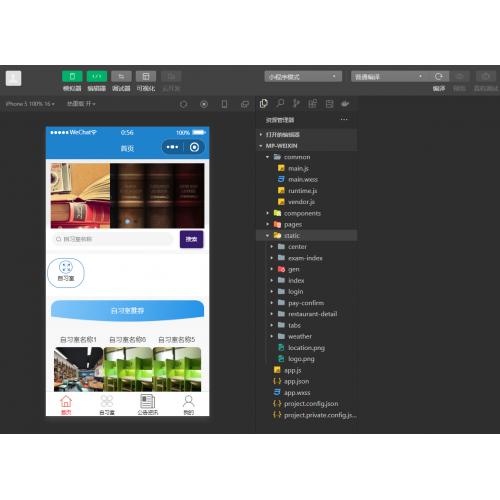Click the study room name search field
Viewport: 500px width, 500px height.
pos(113,239)
